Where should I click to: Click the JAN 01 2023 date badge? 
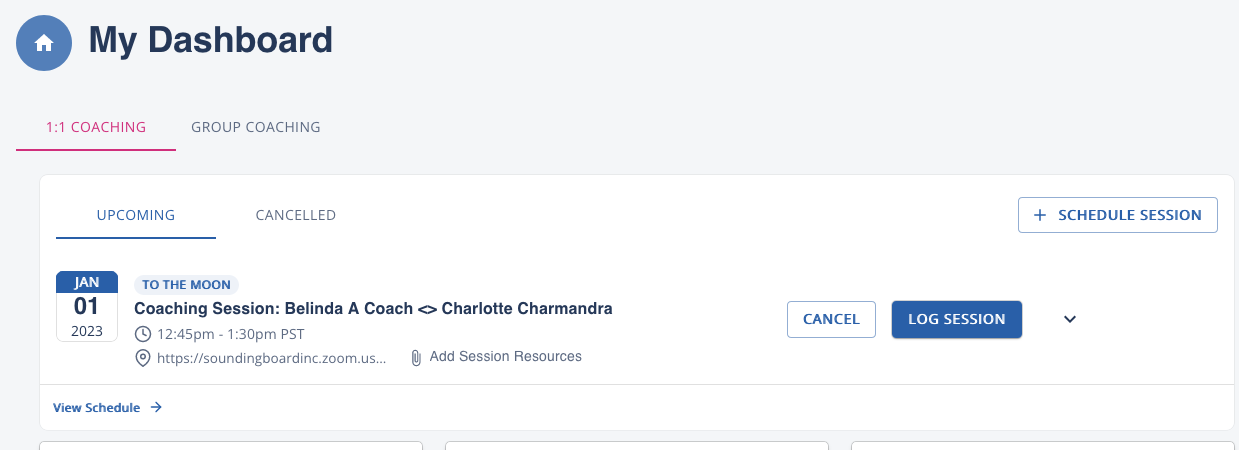coord(87,306)
